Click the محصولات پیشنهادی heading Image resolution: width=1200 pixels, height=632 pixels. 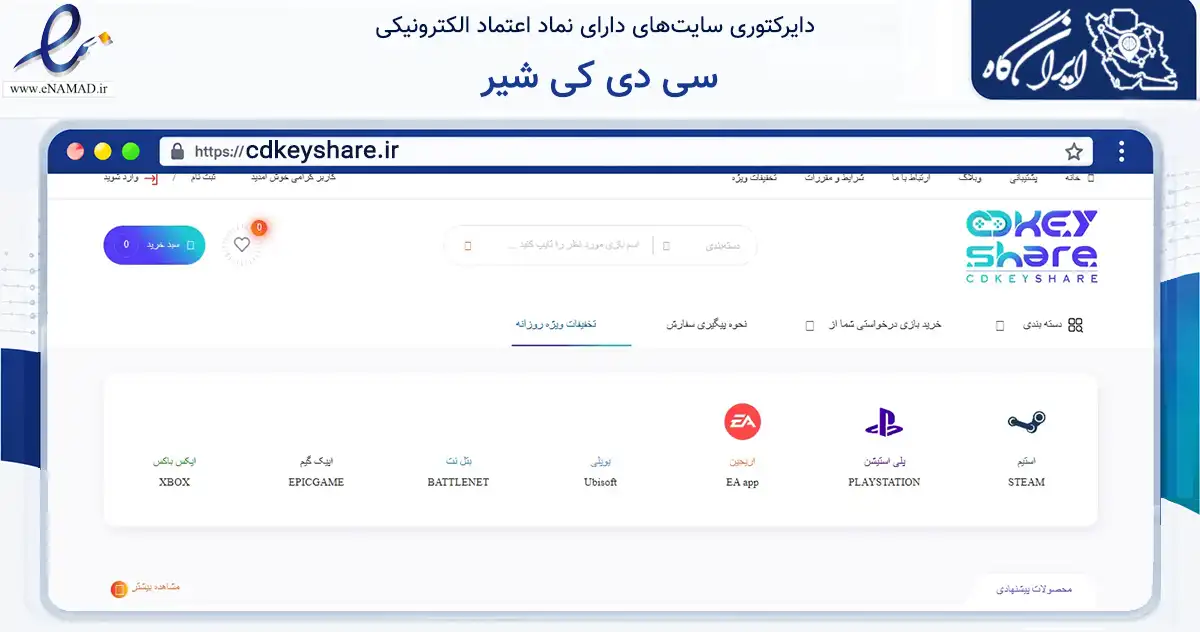click(1034, 589)
